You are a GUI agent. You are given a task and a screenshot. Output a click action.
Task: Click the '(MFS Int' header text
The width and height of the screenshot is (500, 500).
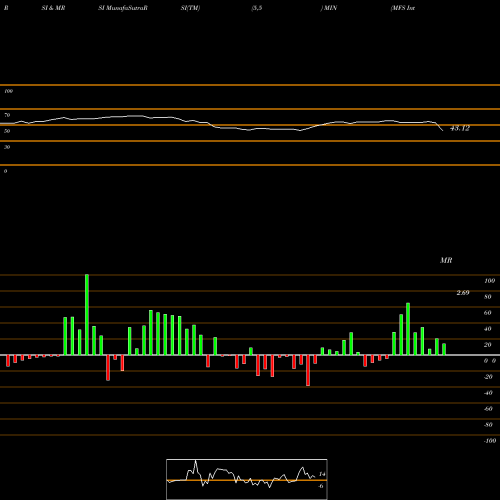403,8
